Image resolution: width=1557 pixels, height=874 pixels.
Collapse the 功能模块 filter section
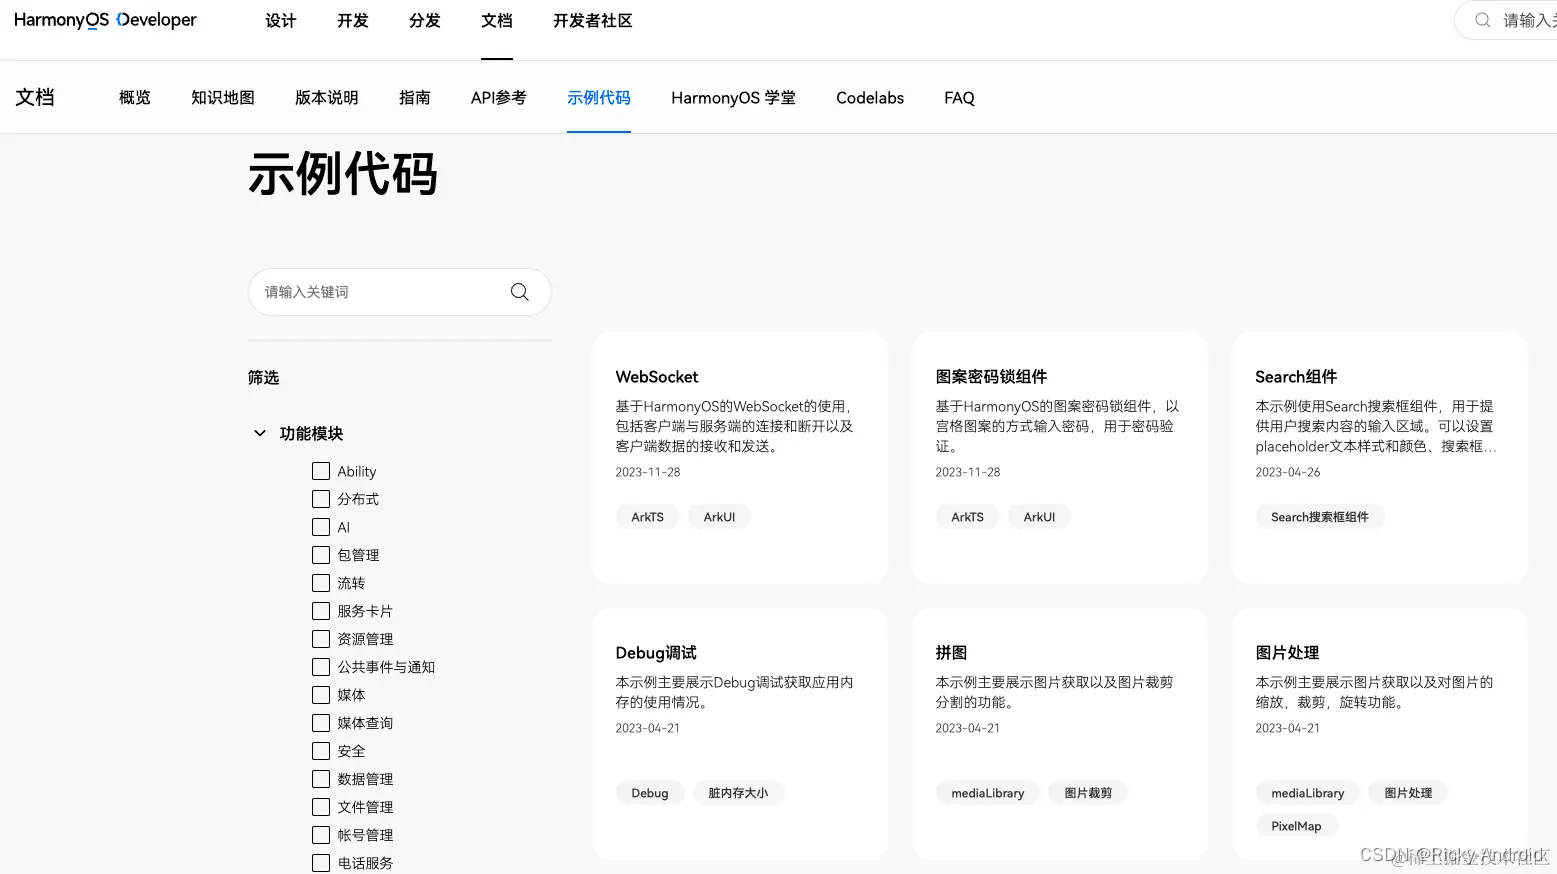click(x=260, y=433)
